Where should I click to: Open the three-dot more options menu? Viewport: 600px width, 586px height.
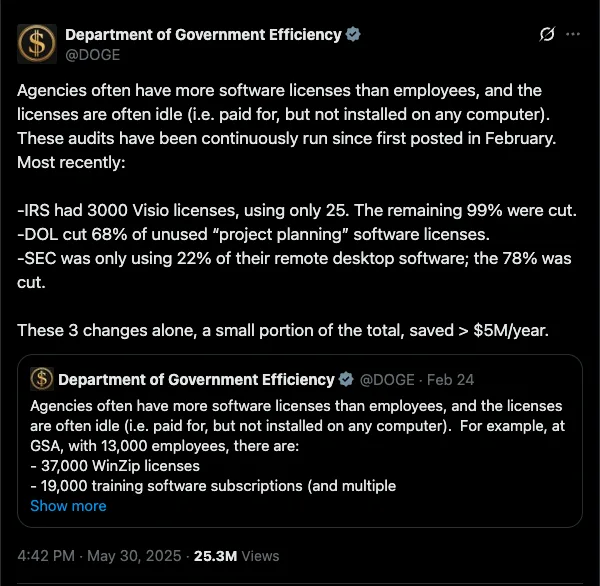(x=573, y=35)
